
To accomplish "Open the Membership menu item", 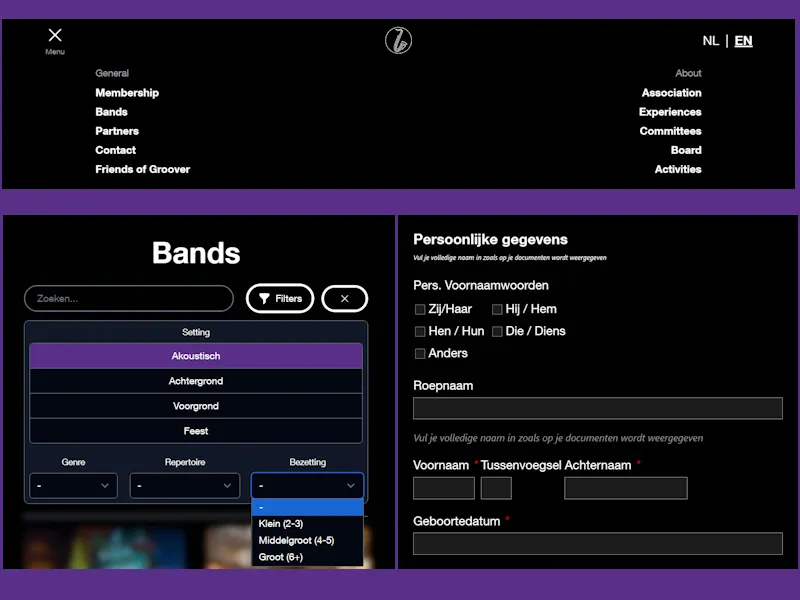I will pyautogui.click(x=127, y=93).
